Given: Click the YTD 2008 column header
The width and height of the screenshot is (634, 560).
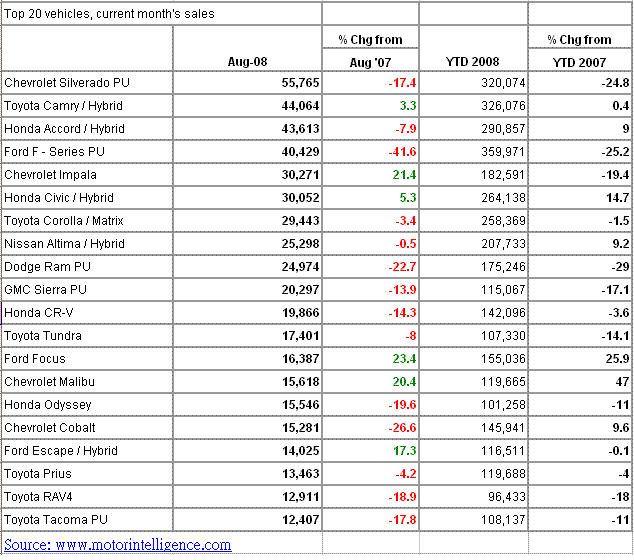Looking at the screenshot, I should click(x=473, y=49).
